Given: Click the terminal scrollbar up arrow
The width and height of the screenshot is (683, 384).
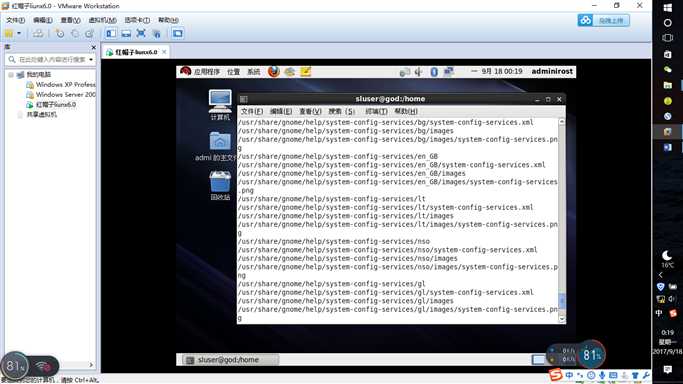Looking at the screenshot, I should click(x=562, y=122).
